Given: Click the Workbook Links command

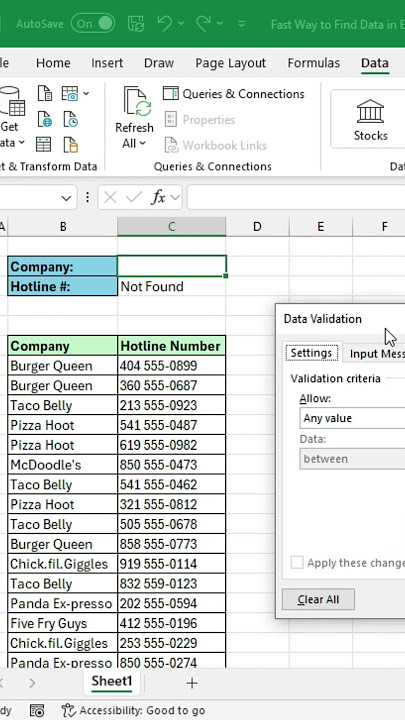Looking at the screenshot, I should pyautogui.click(x=215, y=146).
